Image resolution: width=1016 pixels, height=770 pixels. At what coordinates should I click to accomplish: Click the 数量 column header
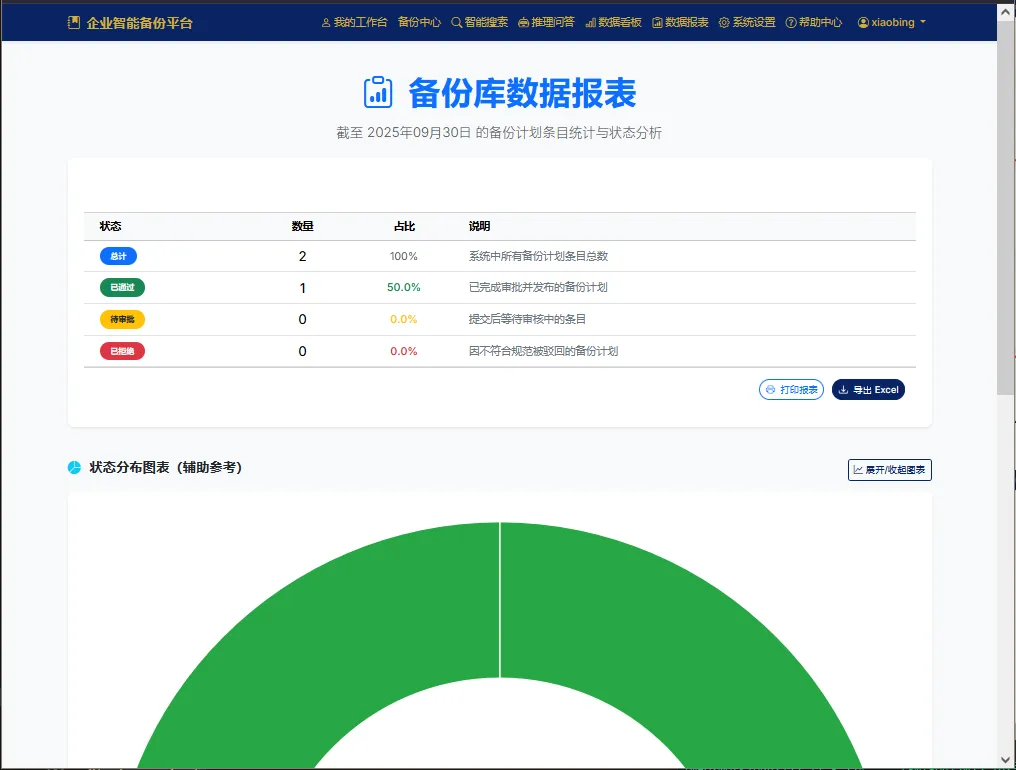303,226
